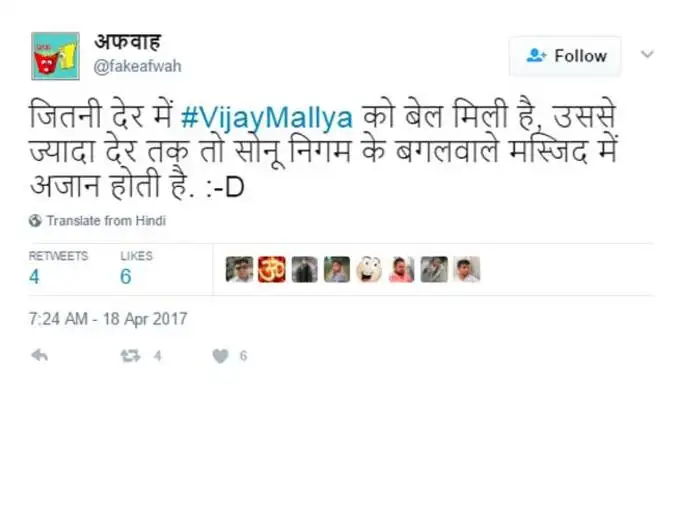Open the Om symbol liker avatar

coord(272,269)
